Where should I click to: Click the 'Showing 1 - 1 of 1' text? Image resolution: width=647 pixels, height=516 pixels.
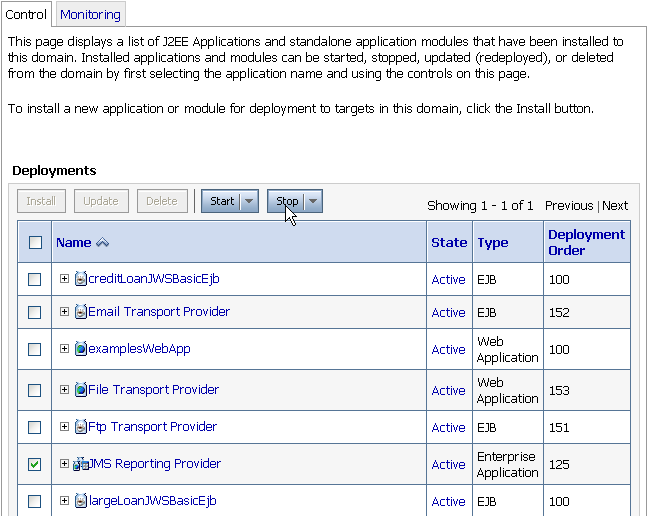tap(480, 205)
